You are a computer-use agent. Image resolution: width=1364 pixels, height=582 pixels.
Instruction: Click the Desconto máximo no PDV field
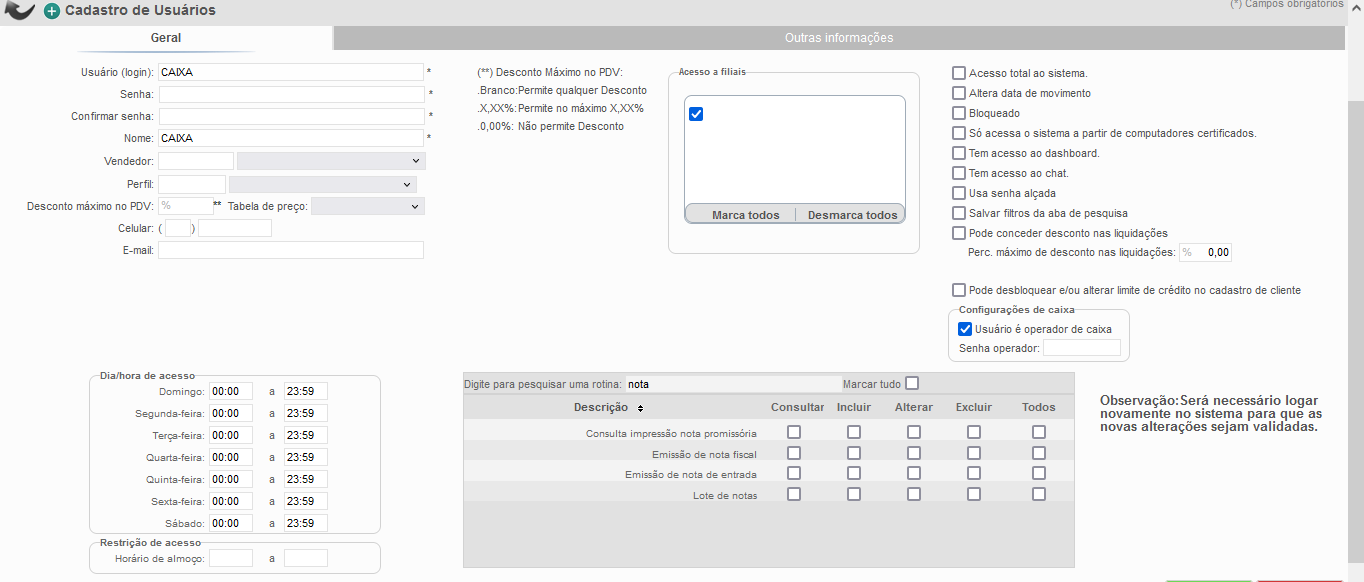click(185, 206)
